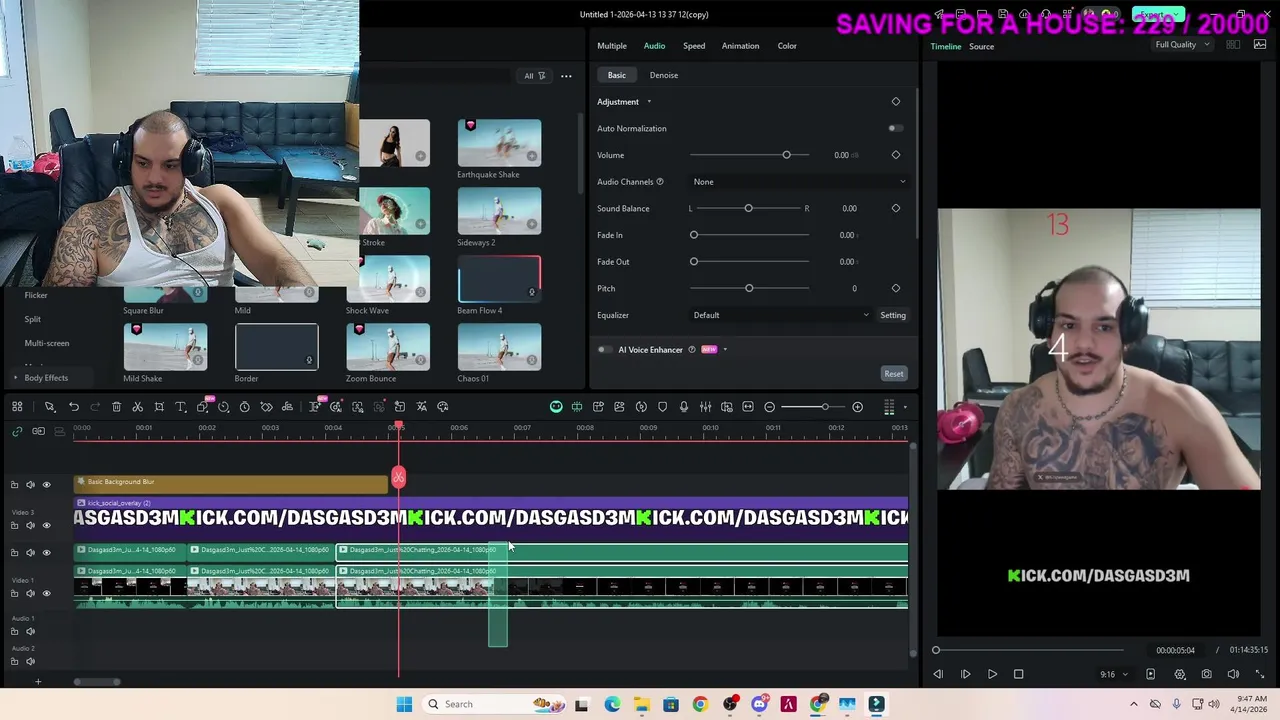The width and height of the screenshot is (1280, 720).
Task: Toggle Auto Normalization switch
Action: pos(895,128)
